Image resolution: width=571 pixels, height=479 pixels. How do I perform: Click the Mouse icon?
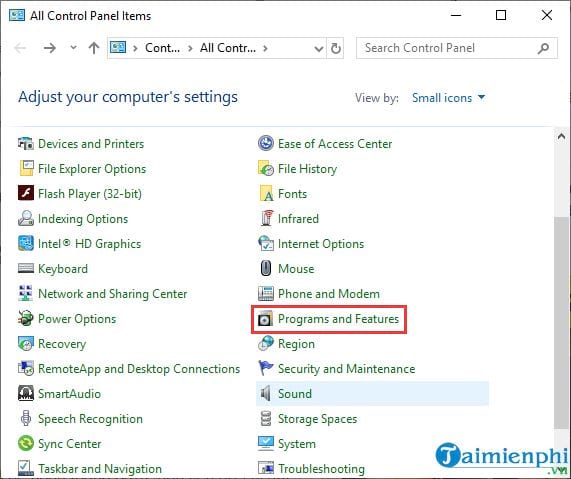(266, 268)
